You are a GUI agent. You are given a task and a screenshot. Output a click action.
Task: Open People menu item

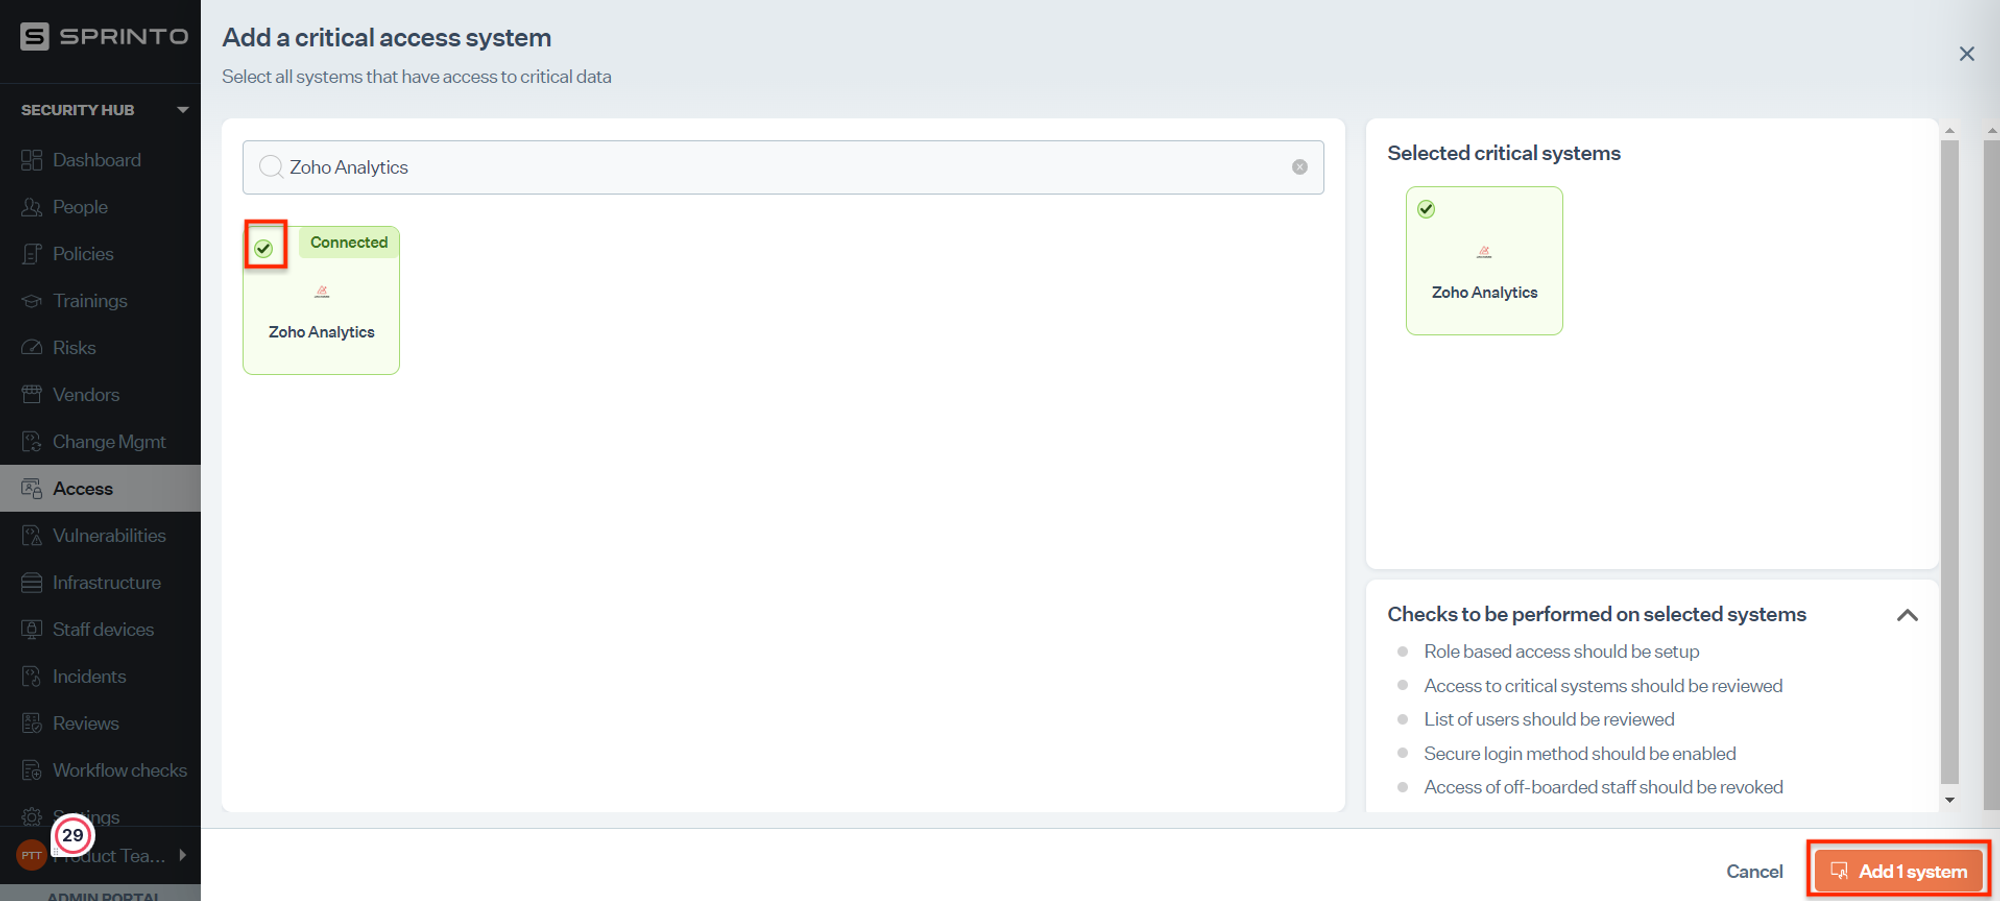pyautogui.click(x=100, y=207)
